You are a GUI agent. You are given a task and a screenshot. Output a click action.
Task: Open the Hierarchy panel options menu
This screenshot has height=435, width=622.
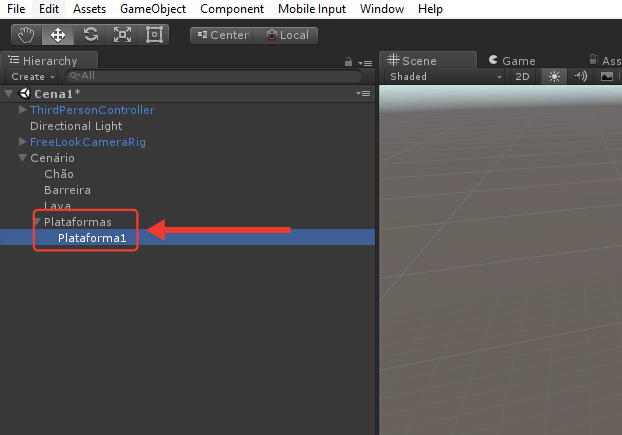coord(365,63)
